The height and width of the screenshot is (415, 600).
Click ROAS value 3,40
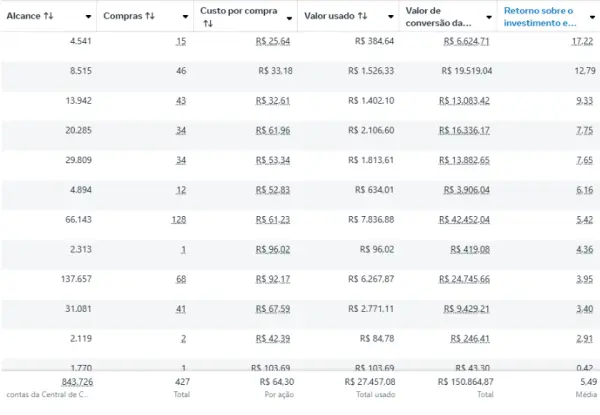point(585,309)
